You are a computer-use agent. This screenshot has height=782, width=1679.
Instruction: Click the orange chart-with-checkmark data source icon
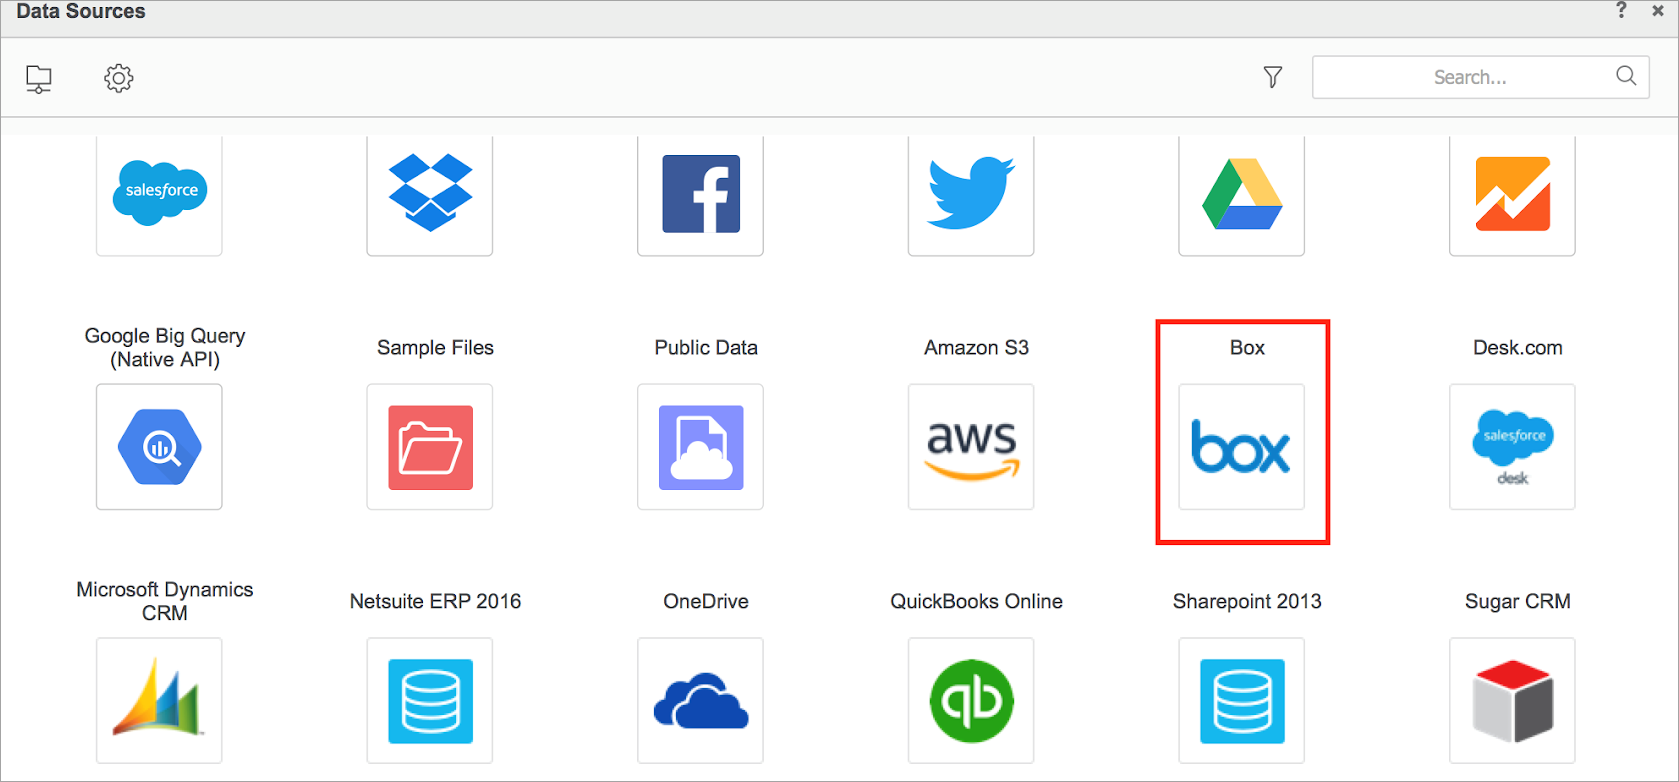1512,194
